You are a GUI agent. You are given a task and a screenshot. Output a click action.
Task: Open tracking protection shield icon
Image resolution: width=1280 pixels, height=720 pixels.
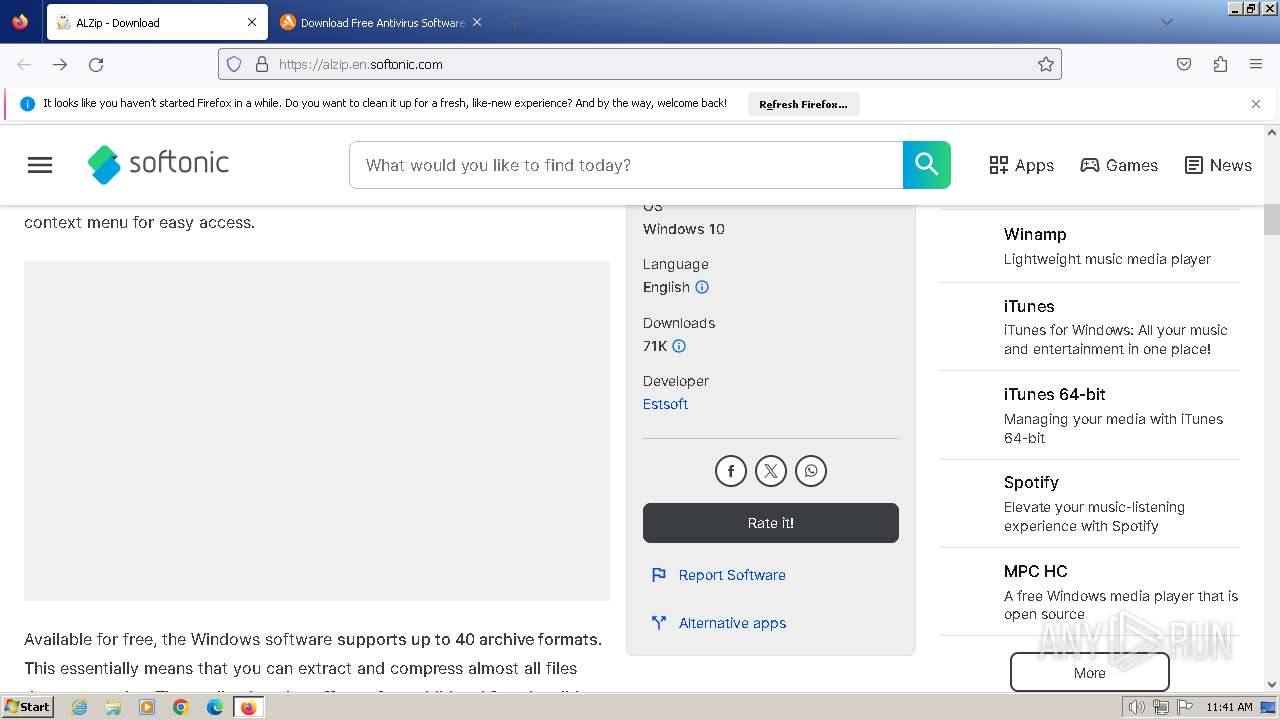click(234, 64)
